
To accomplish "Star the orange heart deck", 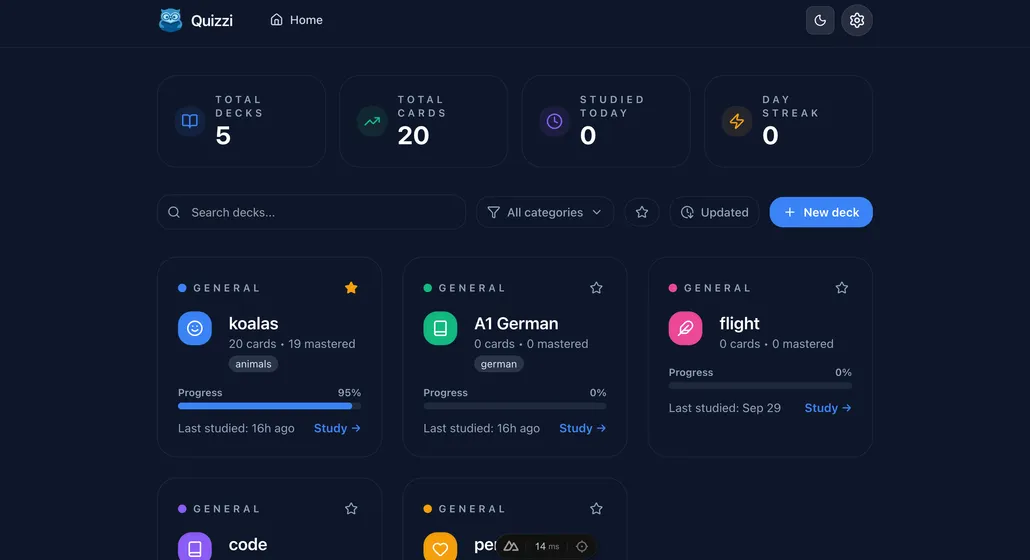I will tap(596, 508).
